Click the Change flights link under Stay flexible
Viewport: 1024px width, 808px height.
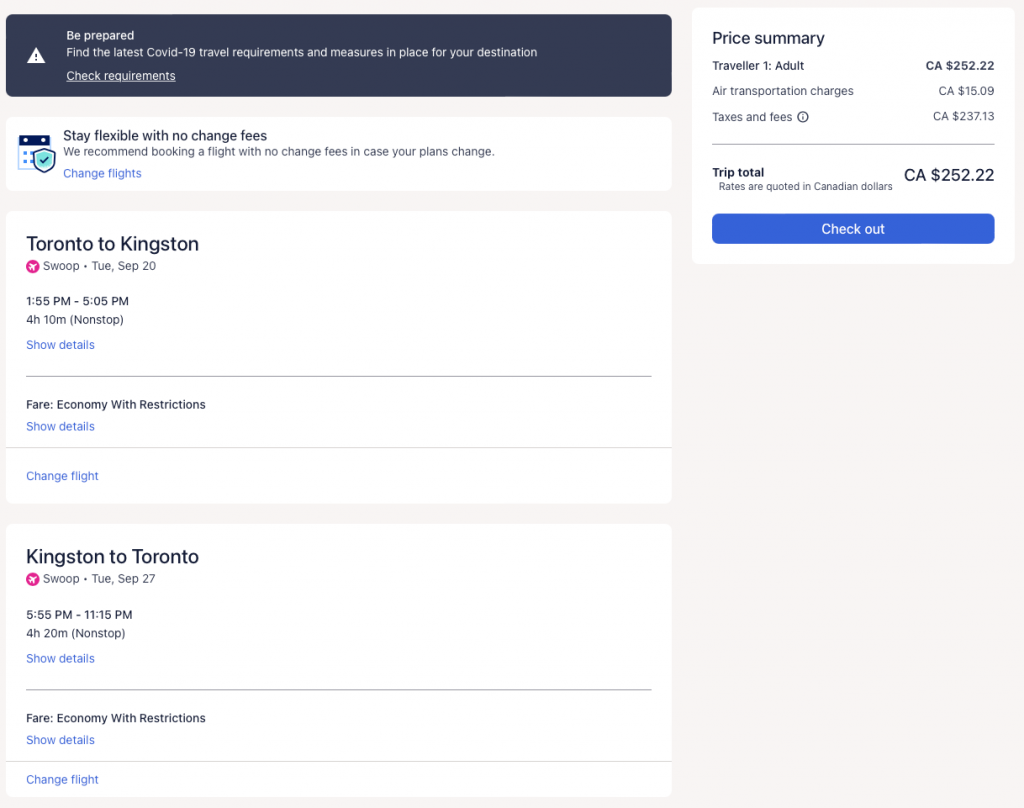pos(102,173)
